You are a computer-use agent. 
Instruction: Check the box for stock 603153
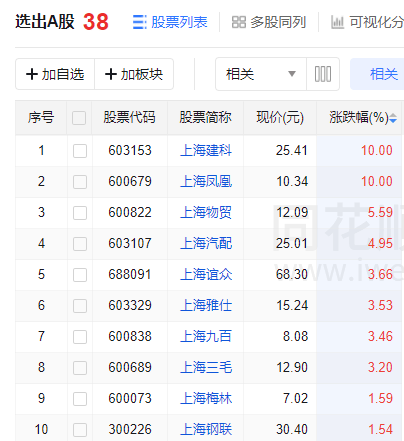tap(80, 151)
